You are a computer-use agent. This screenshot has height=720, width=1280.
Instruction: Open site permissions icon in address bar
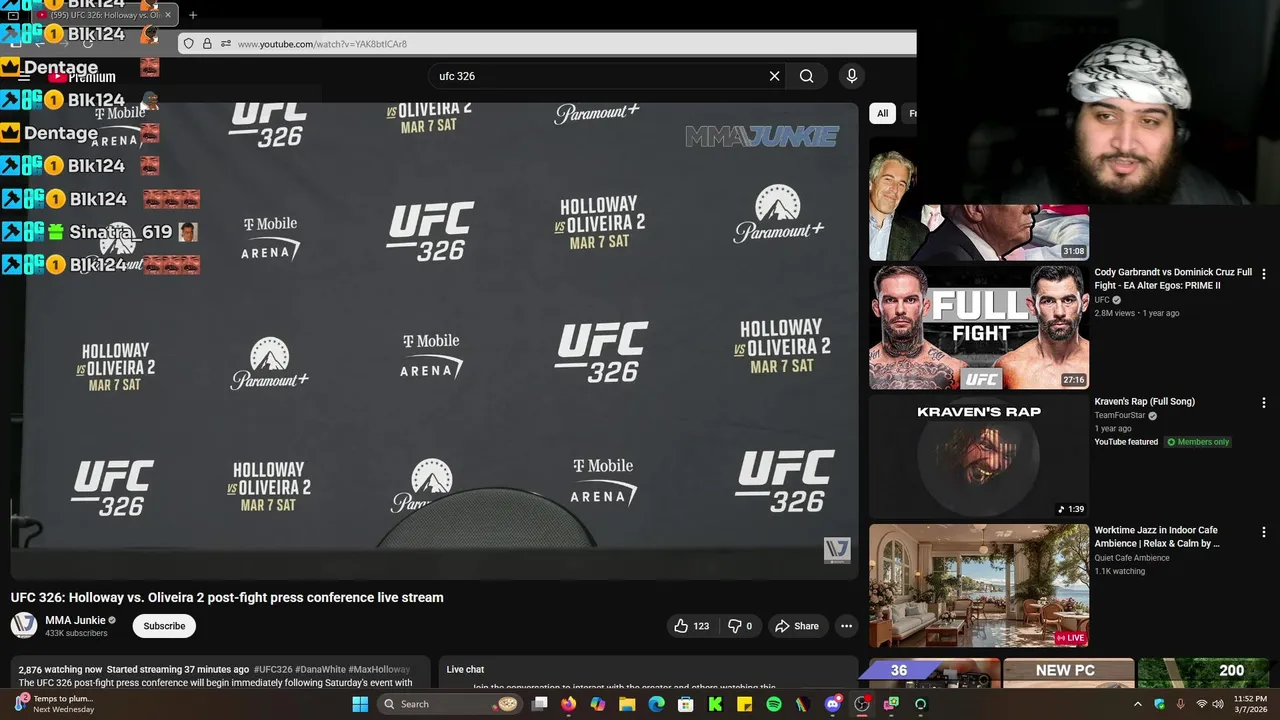click(226, 44)
